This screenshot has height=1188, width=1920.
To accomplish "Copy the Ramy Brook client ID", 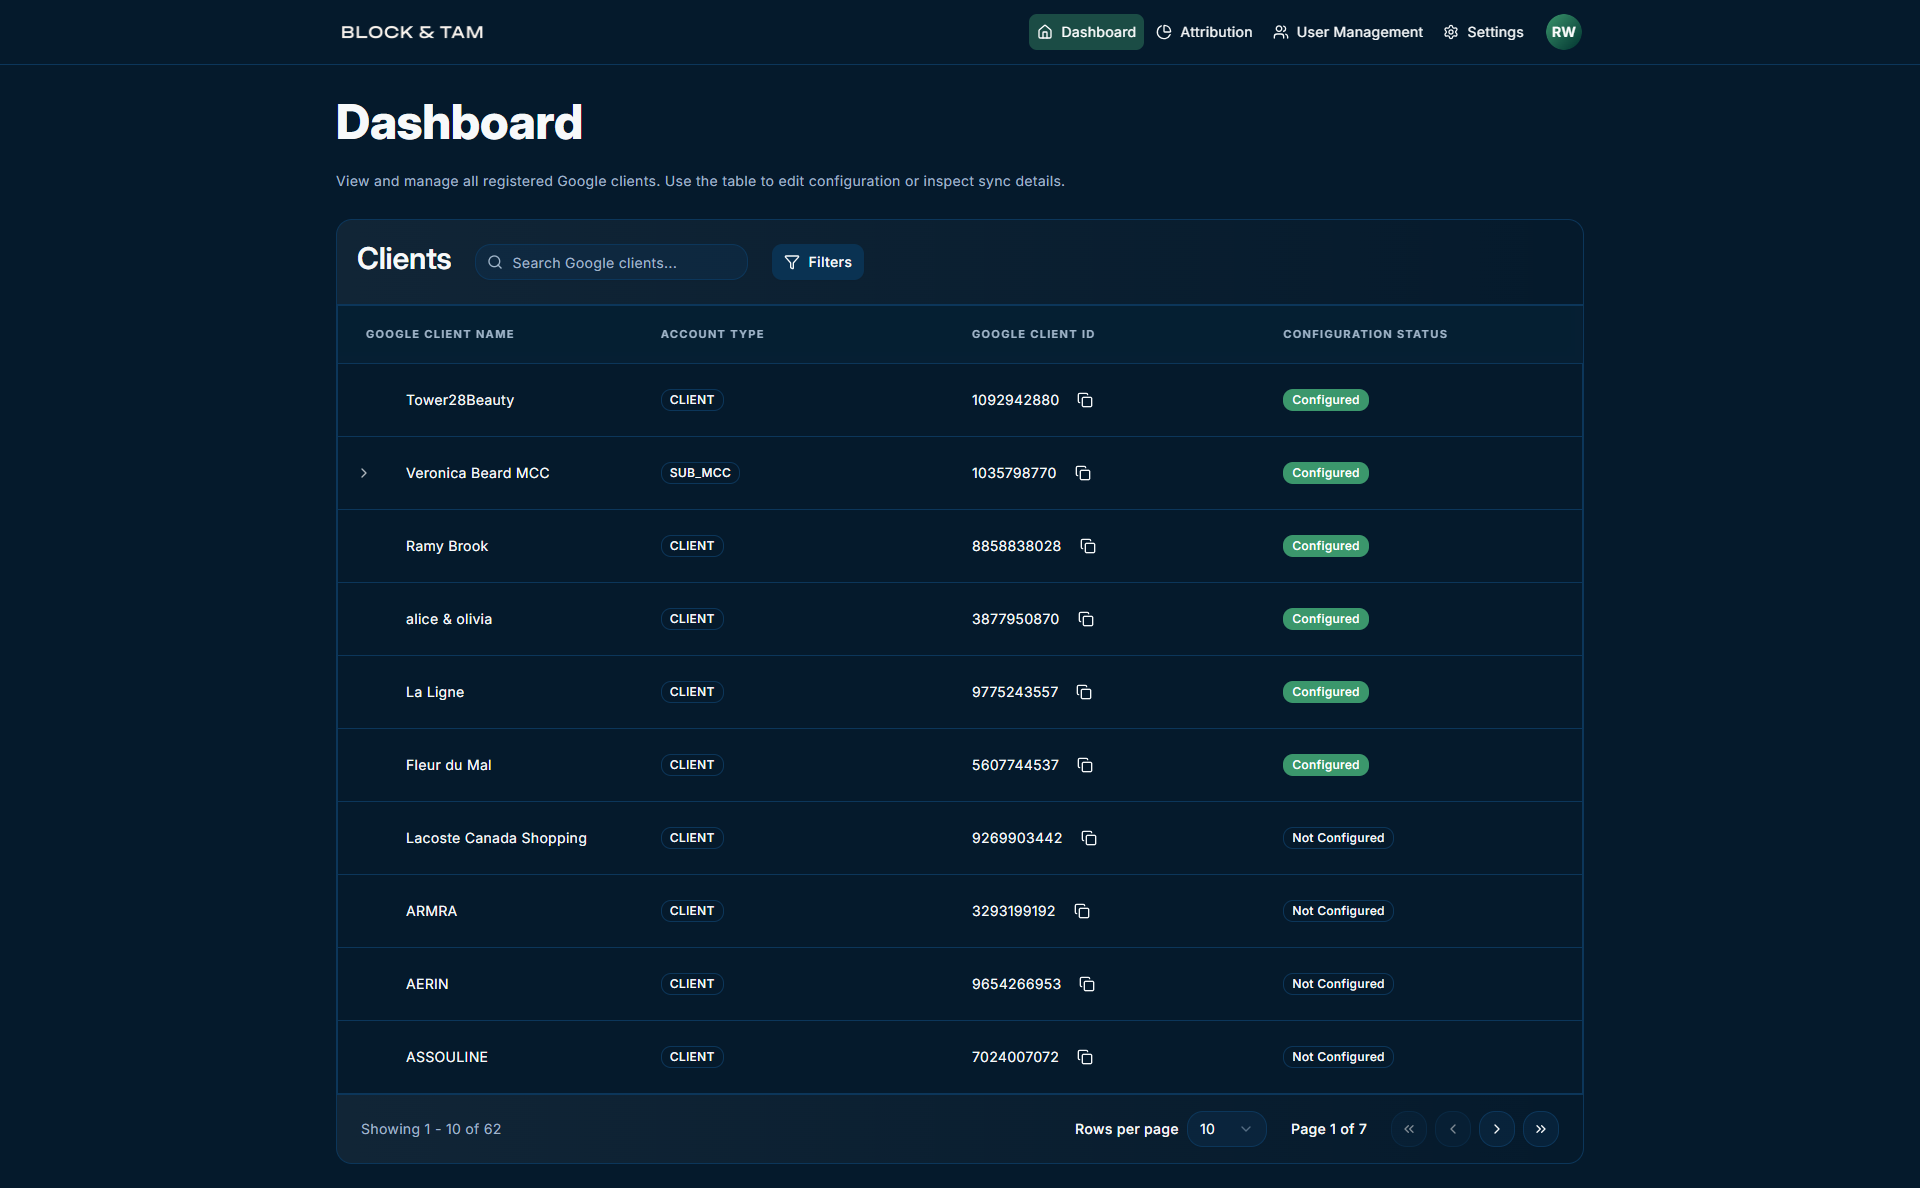I will (1089, 546).
